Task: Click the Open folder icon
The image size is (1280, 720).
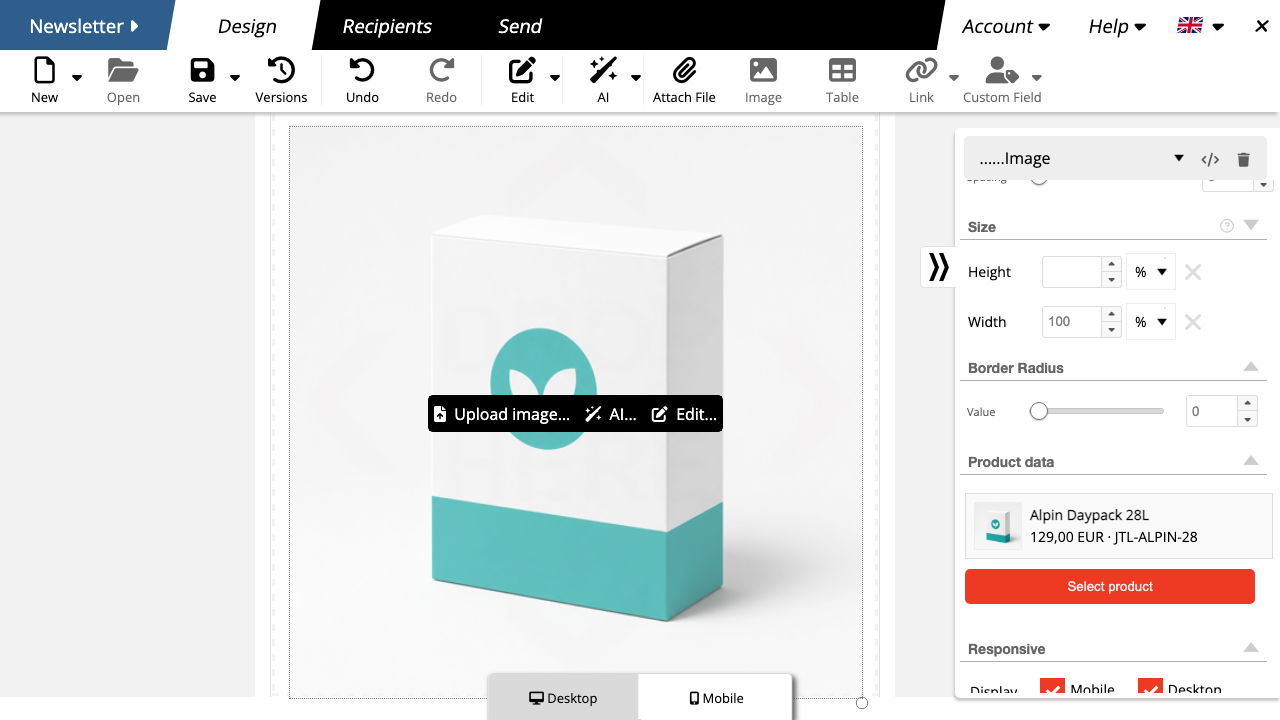Action: click(x=123, y=70)
